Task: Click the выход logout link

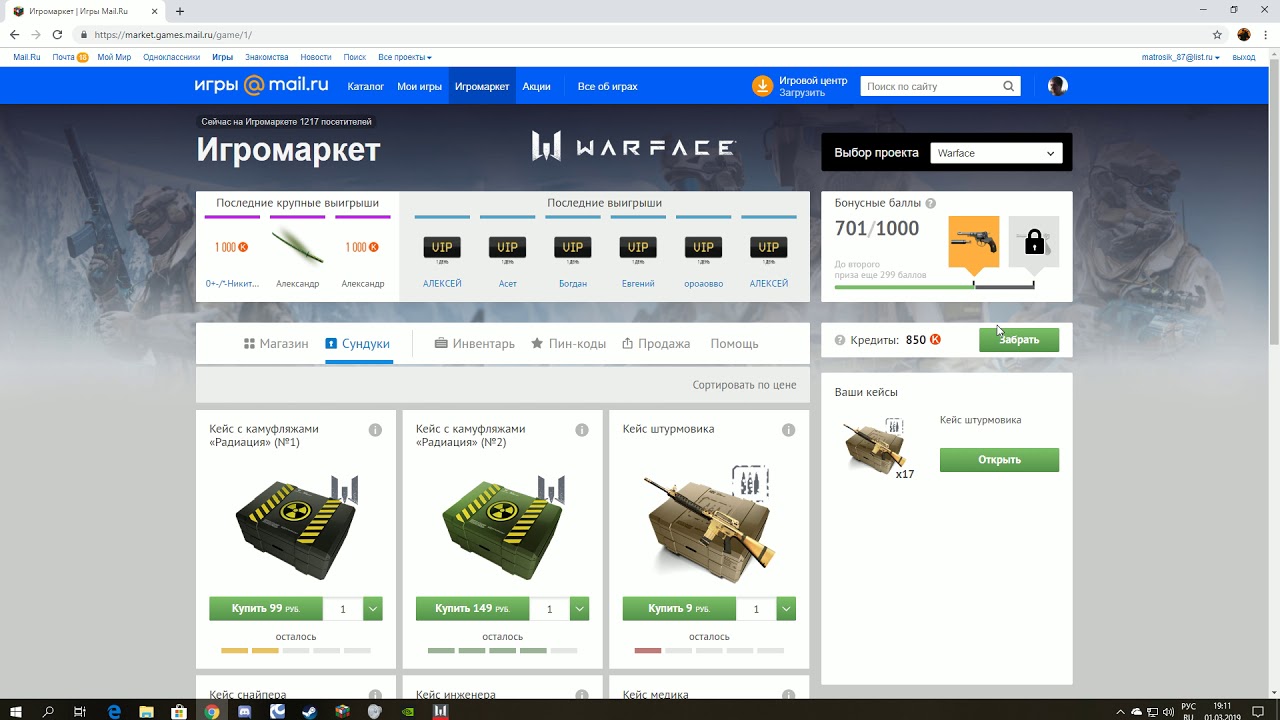Action: pos(1244,57)
